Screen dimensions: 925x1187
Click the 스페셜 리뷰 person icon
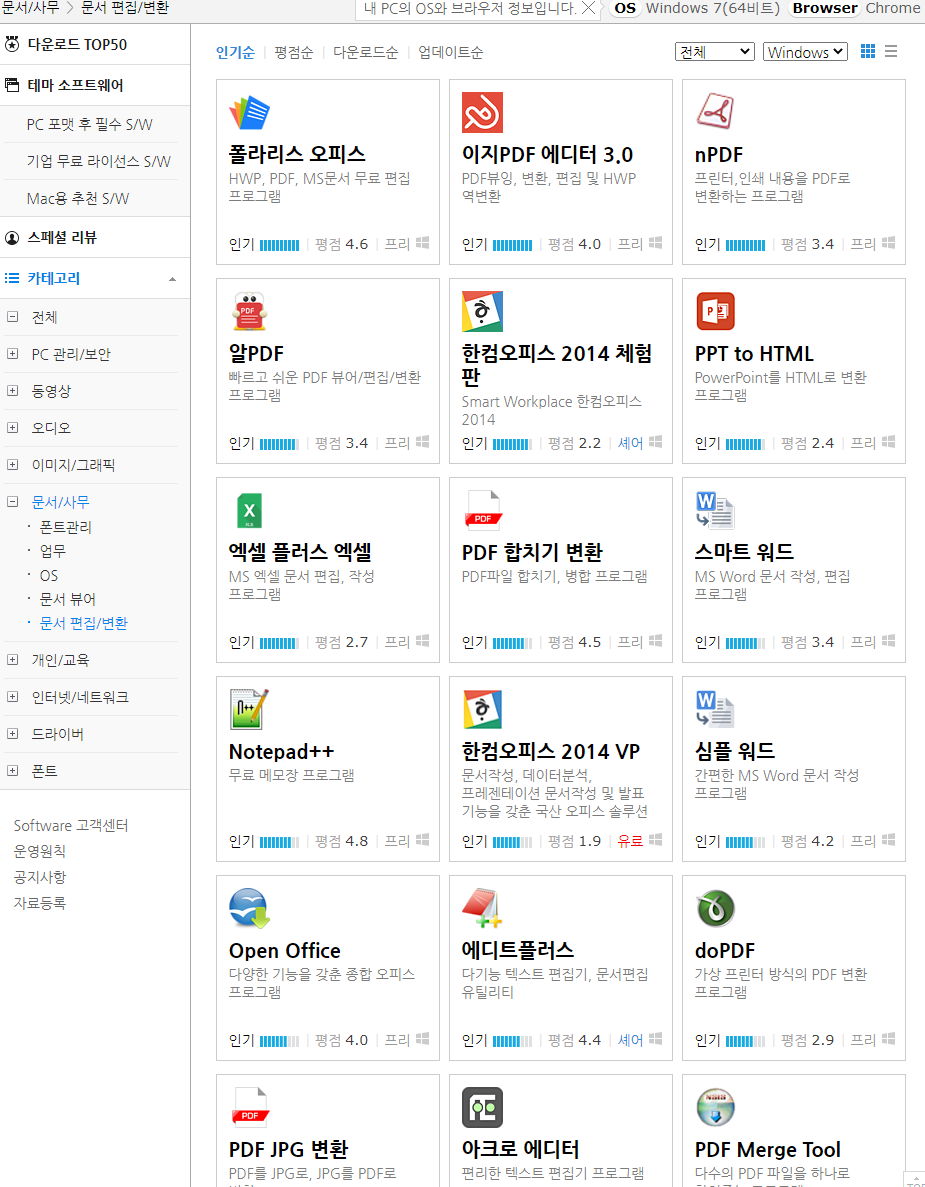pos(12,237)
